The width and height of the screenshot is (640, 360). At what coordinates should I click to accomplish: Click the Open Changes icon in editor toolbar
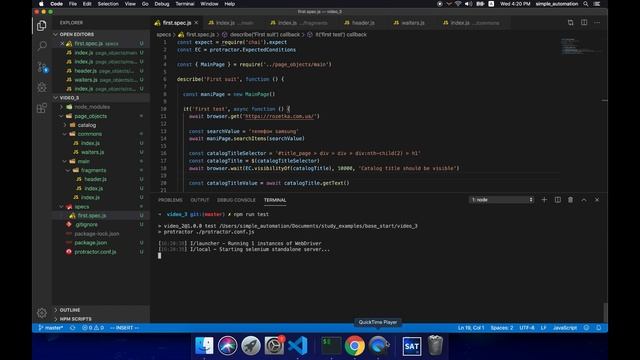(x=570, y=23)
